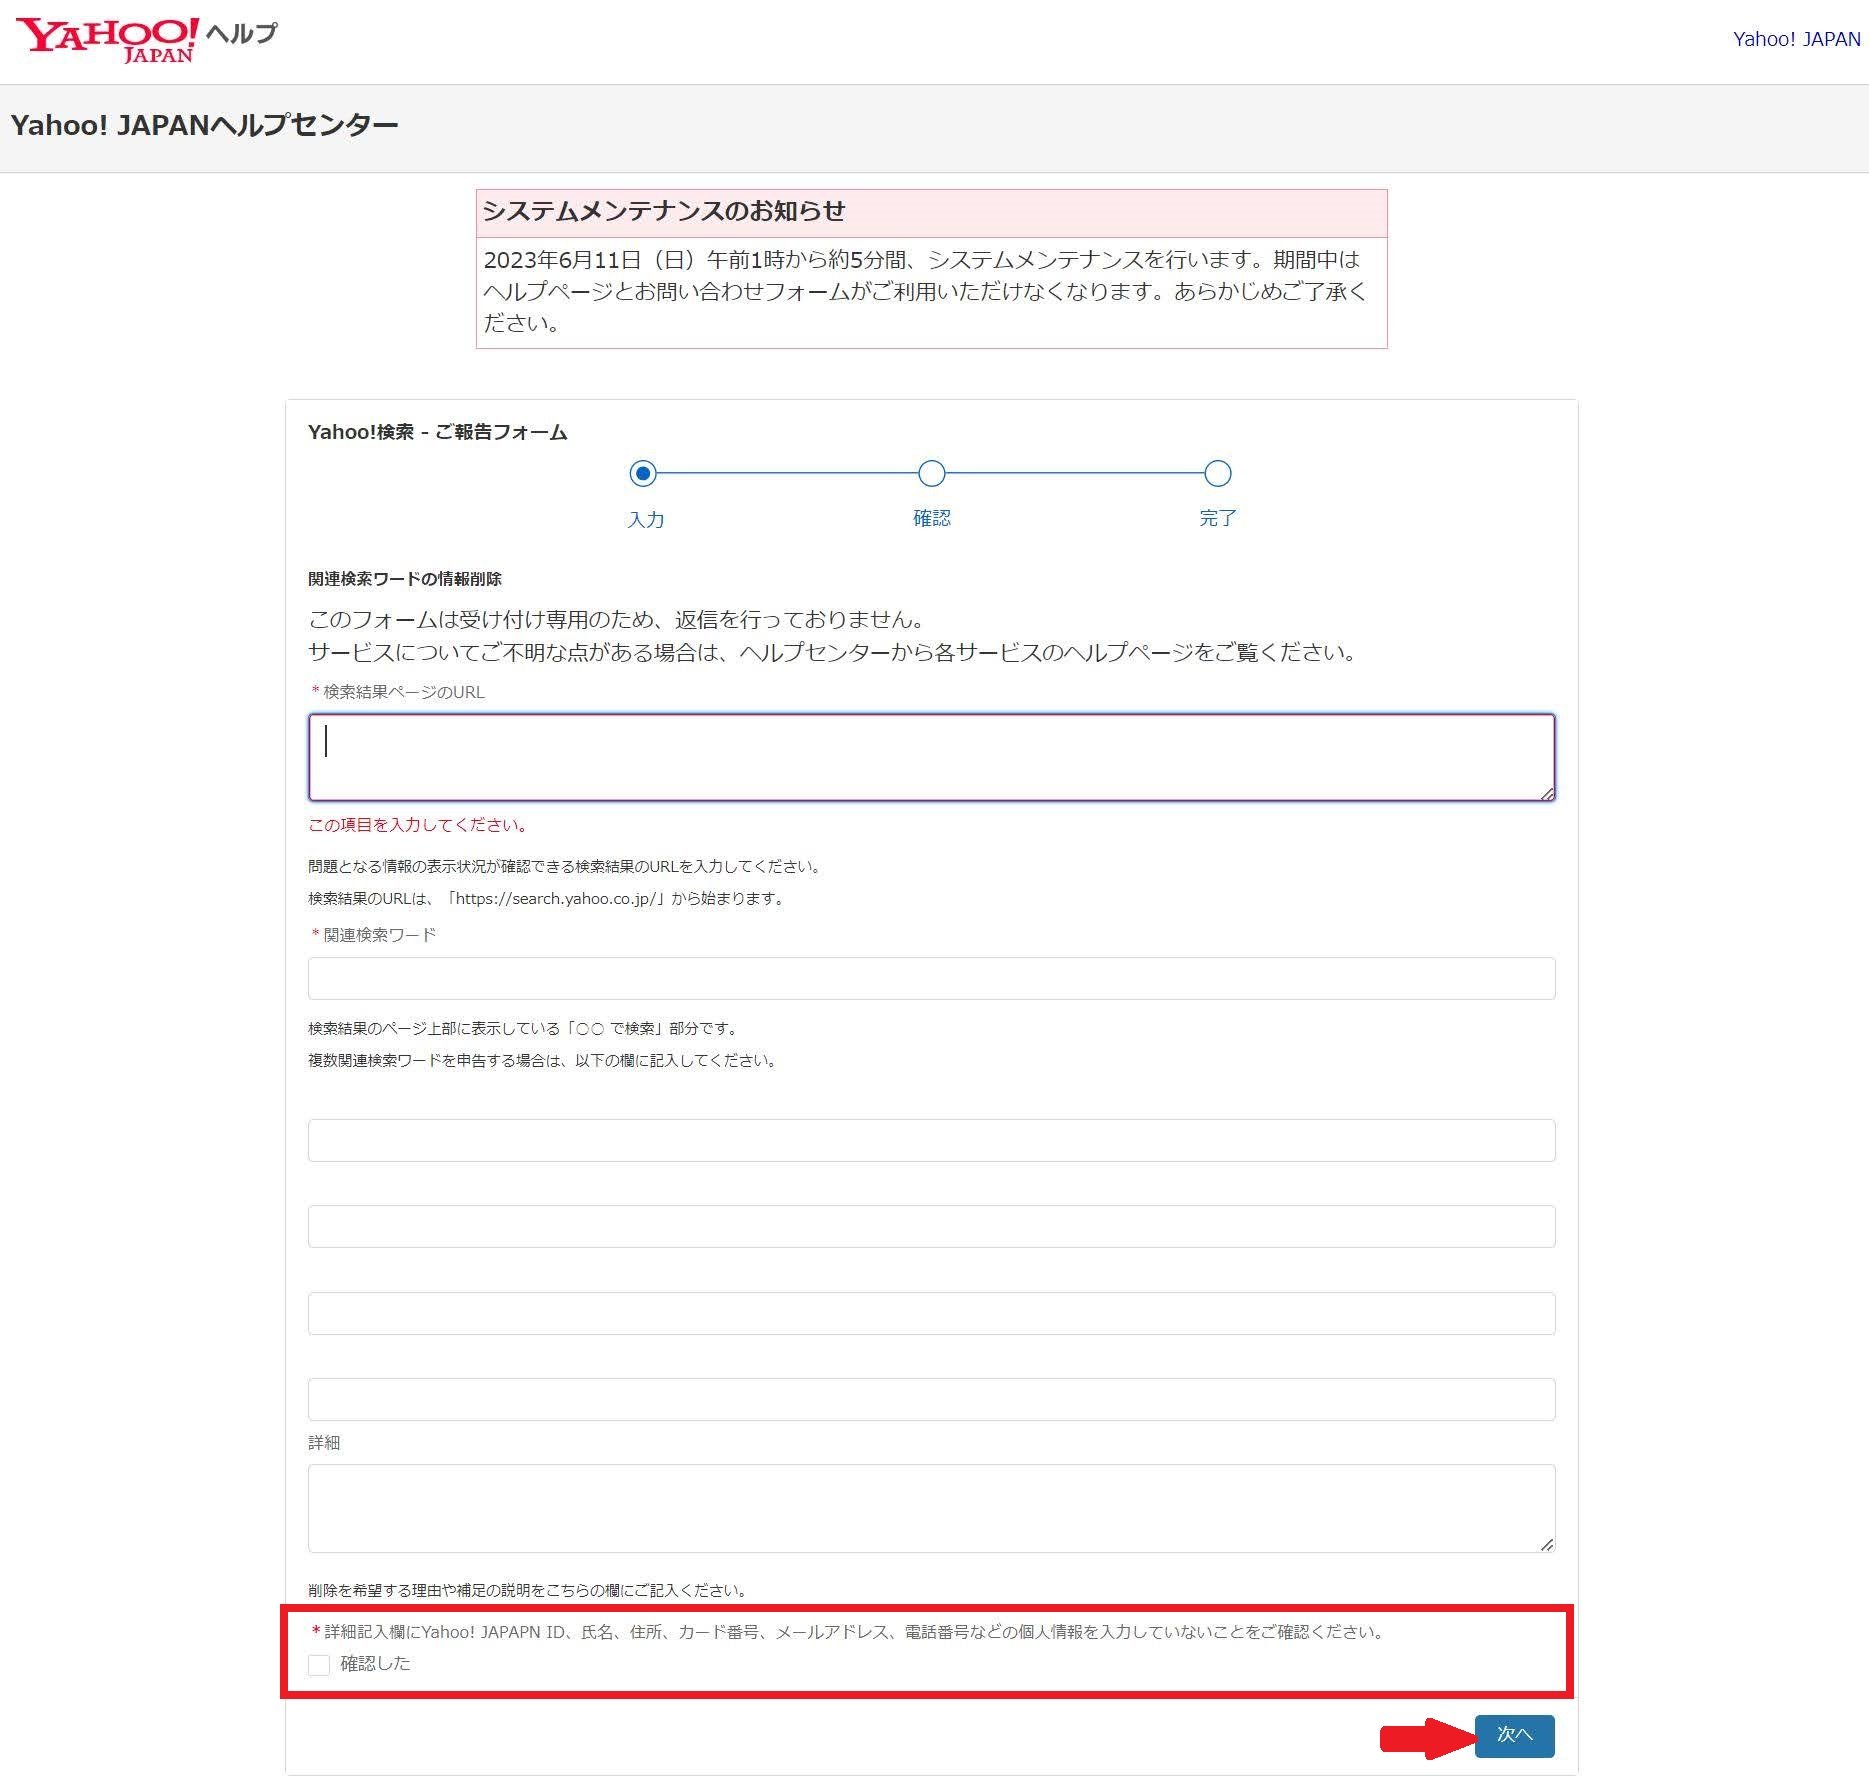
Task: Check the 確認した checkbox
Action: tap(319, 1664)
